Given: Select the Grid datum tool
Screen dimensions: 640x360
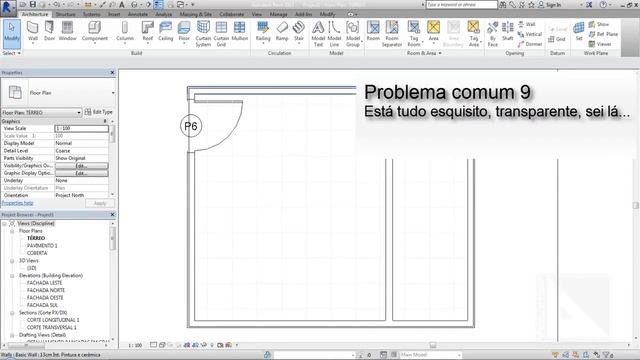Looking at the screenshot, I should [x=557, y=39].
